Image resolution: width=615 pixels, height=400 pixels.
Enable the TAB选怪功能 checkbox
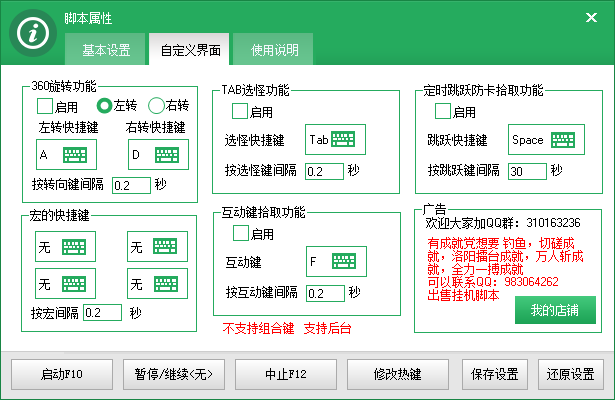240,111
